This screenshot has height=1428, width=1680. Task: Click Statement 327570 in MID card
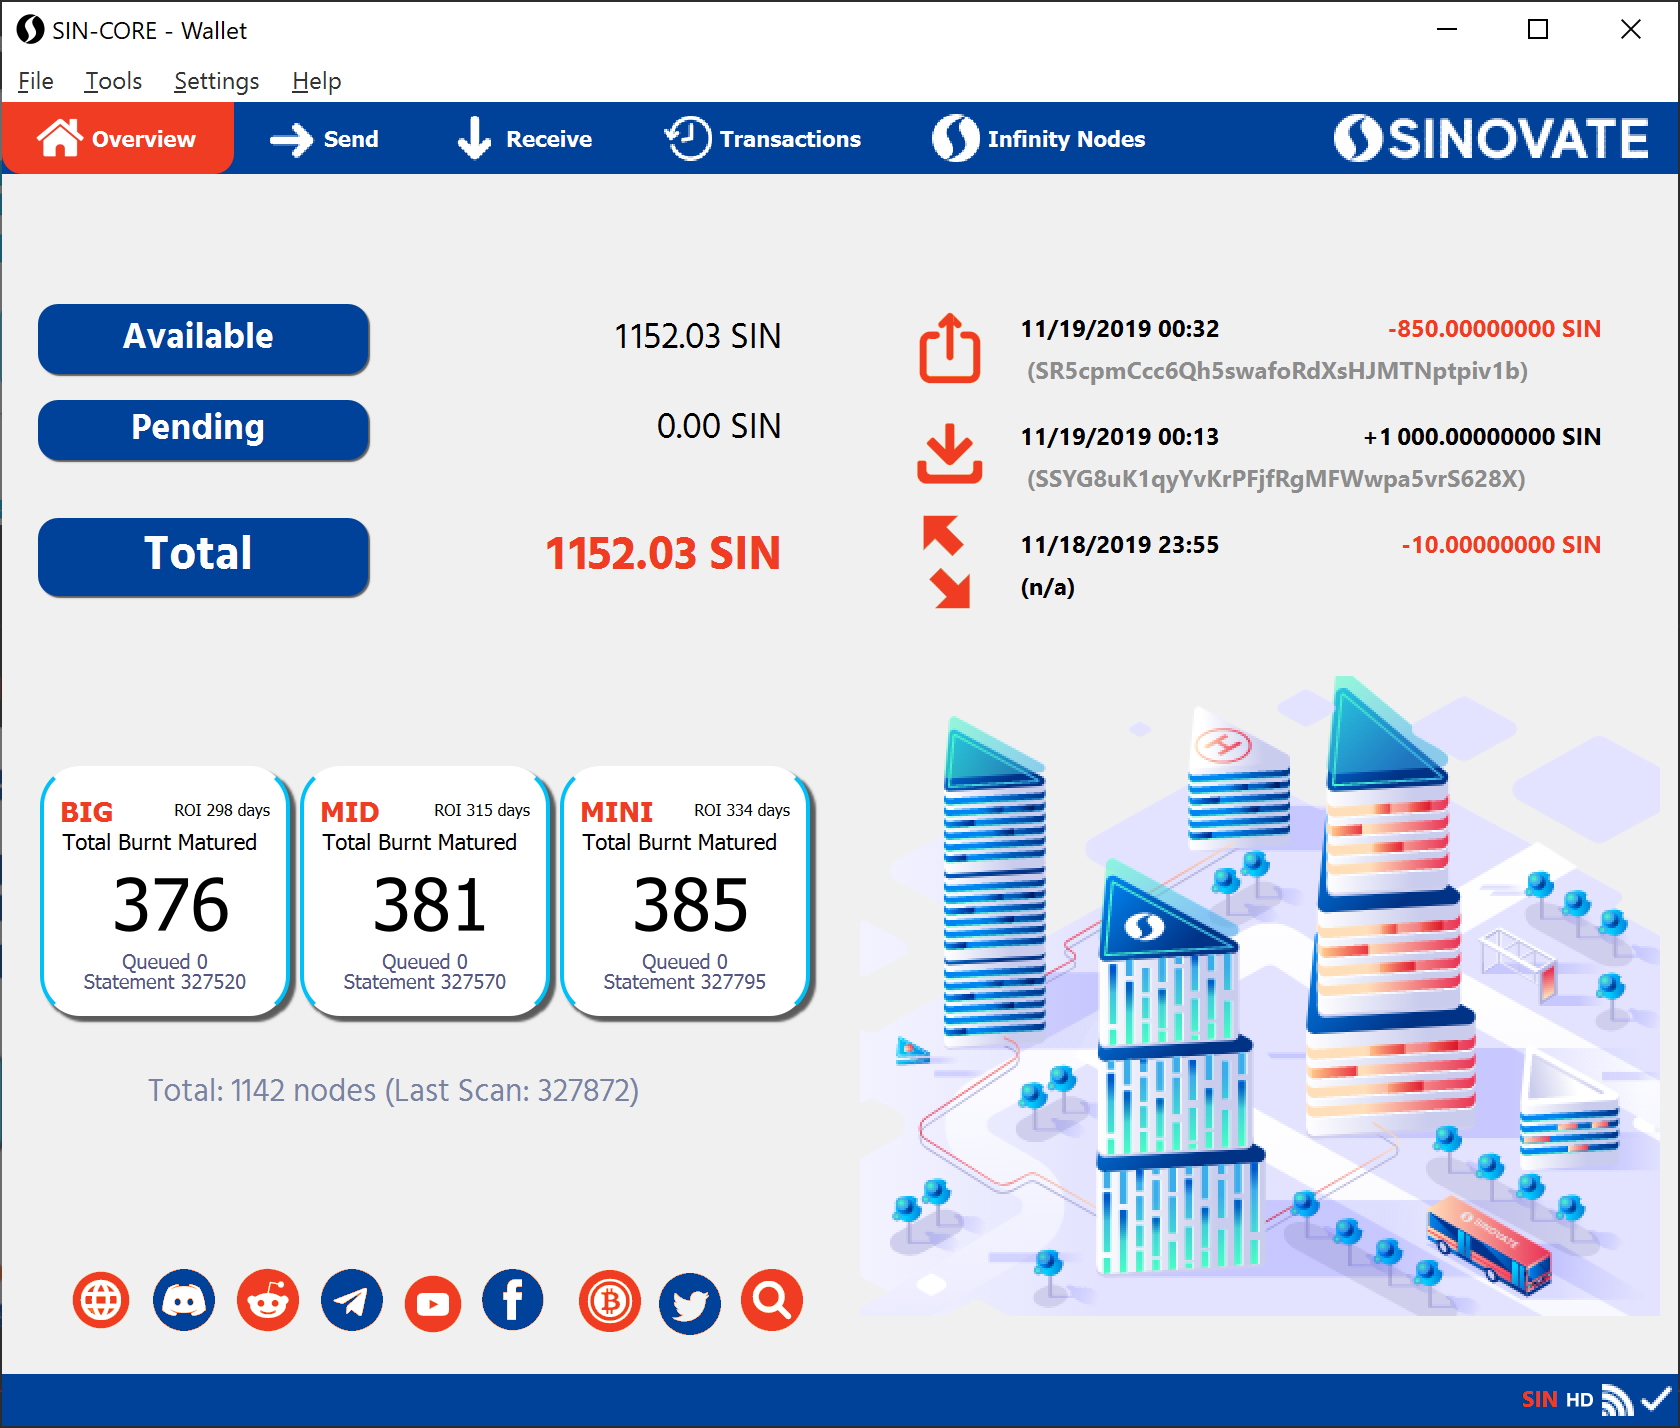point(425,982)
